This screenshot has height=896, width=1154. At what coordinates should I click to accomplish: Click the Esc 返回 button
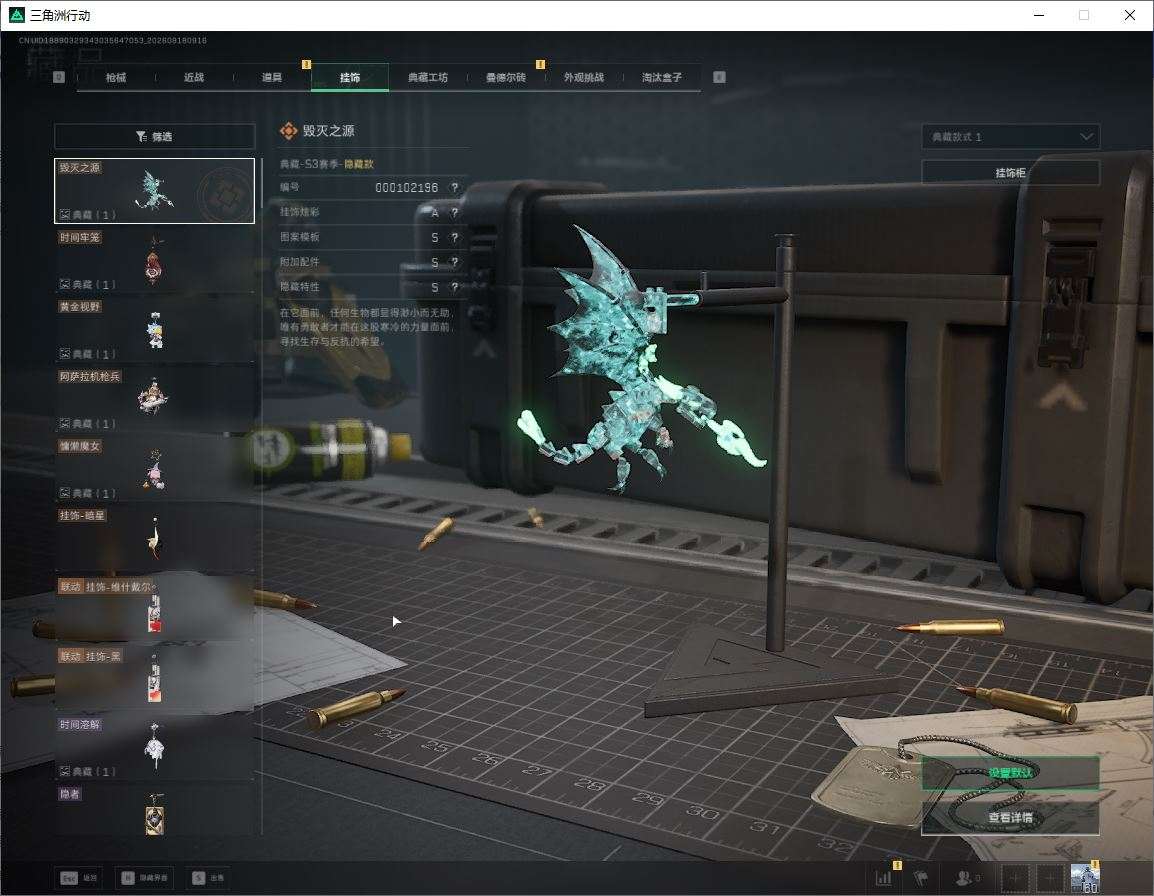click(79, 878)
